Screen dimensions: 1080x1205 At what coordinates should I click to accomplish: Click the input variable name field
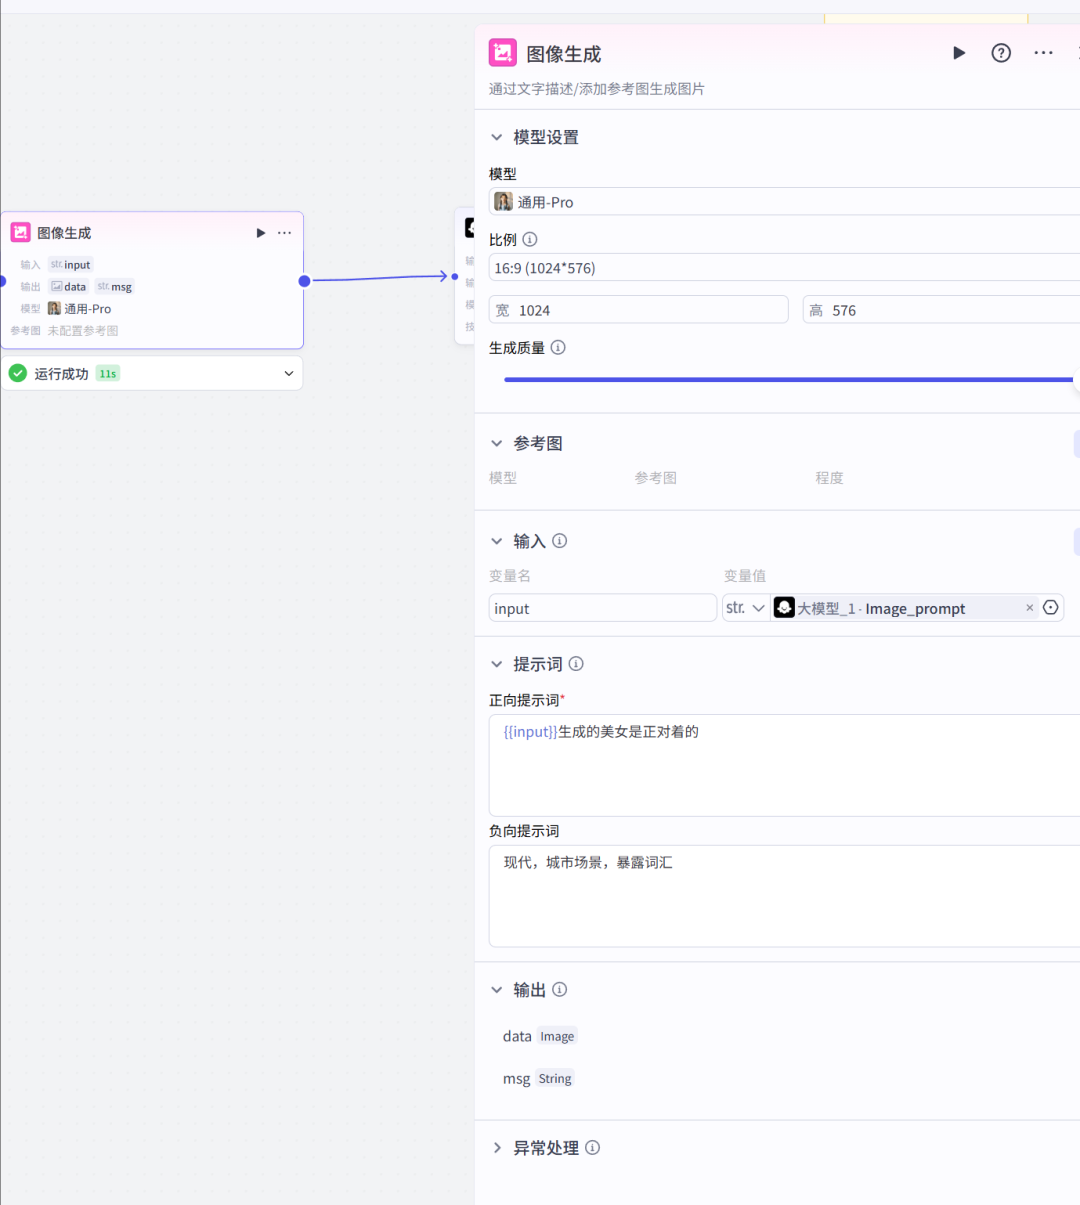(602, 608)
